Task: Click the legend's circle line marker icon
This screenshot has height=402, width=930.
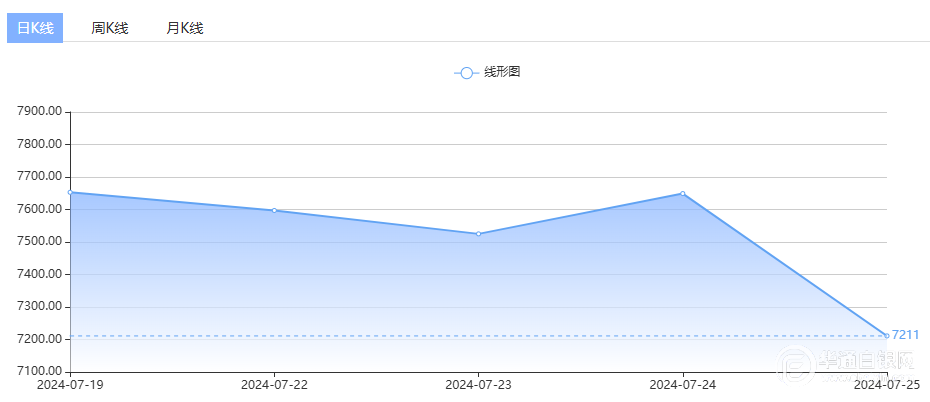Action: pos(466,73)
